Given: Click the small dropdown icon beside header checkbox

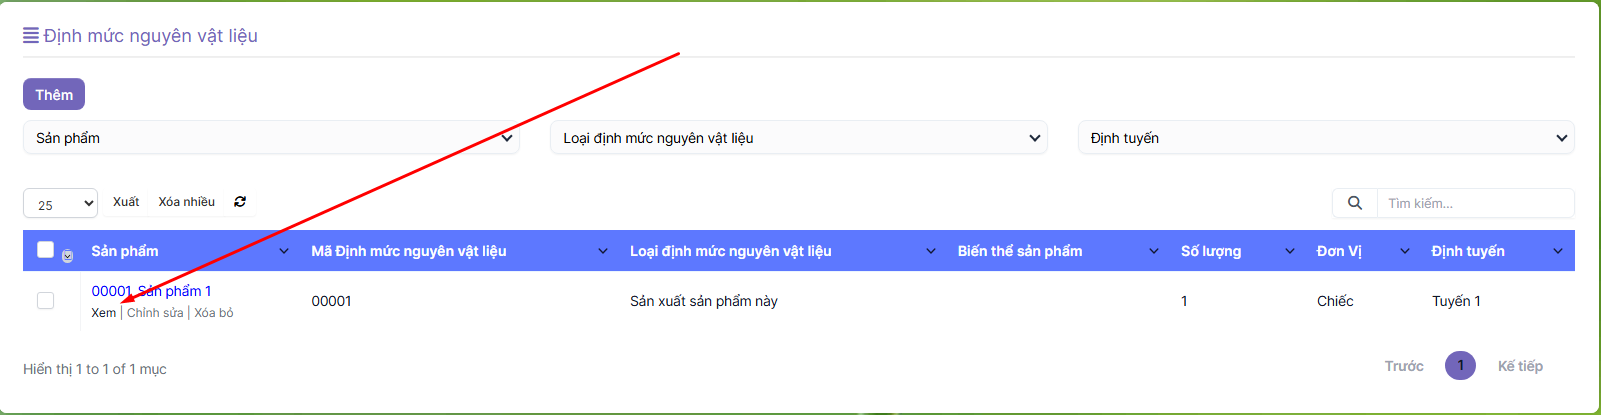Looking at the screenshot, I should click(x=67, y=256).
